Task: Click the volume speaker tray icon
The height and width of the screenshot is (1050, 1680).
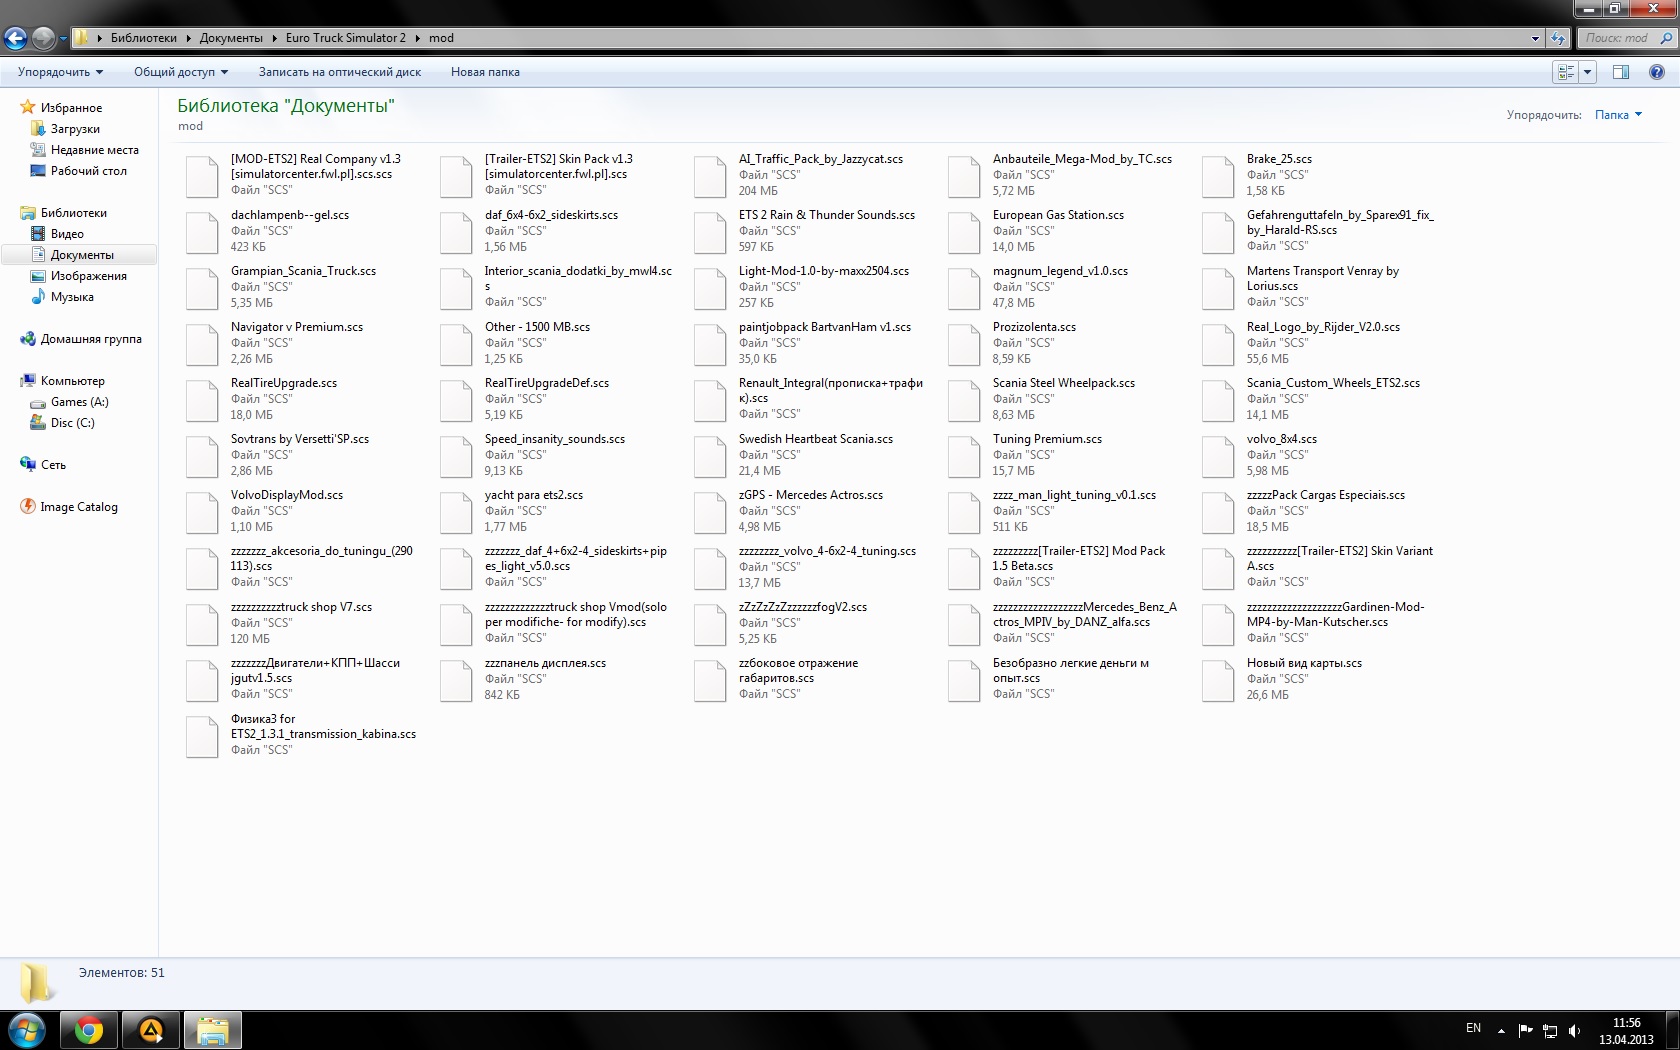Action: coord(1575,1030)
